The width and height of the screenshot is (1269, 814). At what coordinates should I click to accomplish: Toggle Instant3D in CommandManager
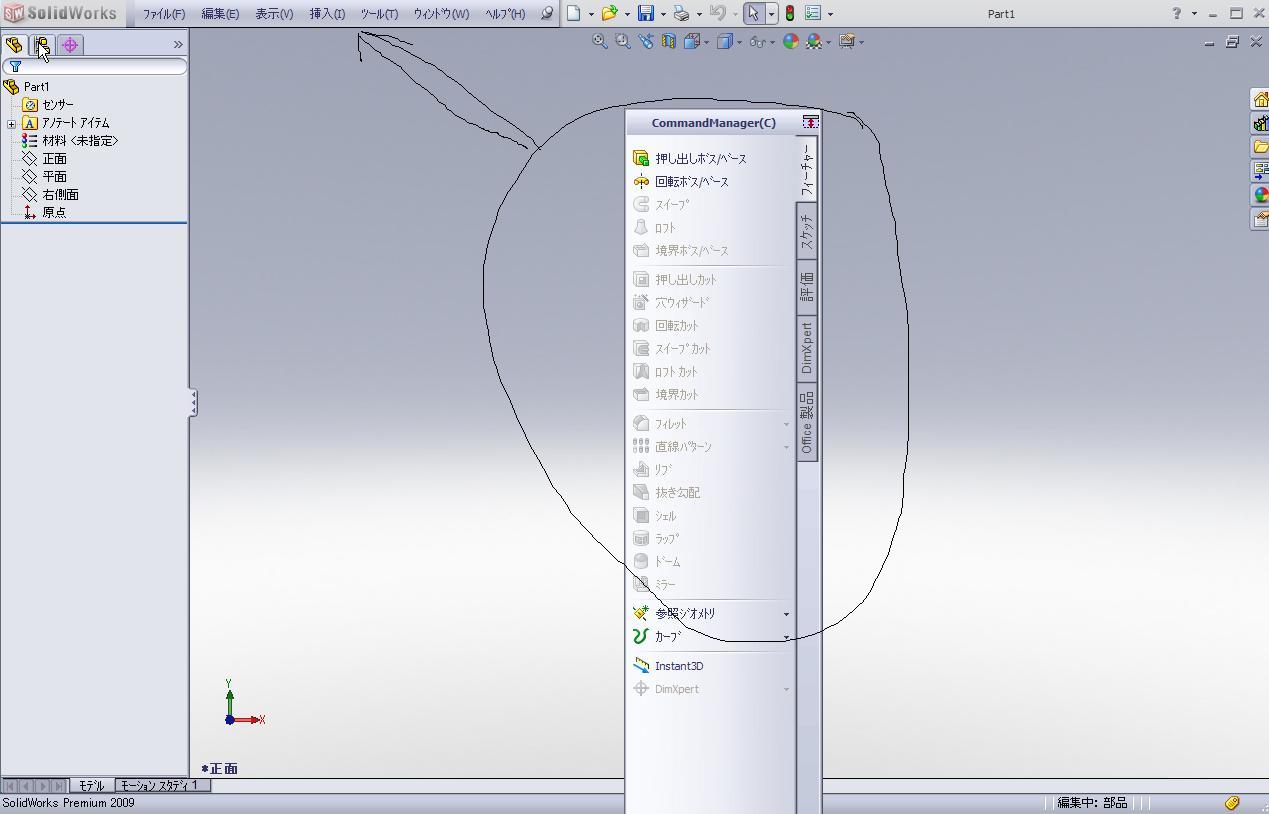tap(669, 666)
